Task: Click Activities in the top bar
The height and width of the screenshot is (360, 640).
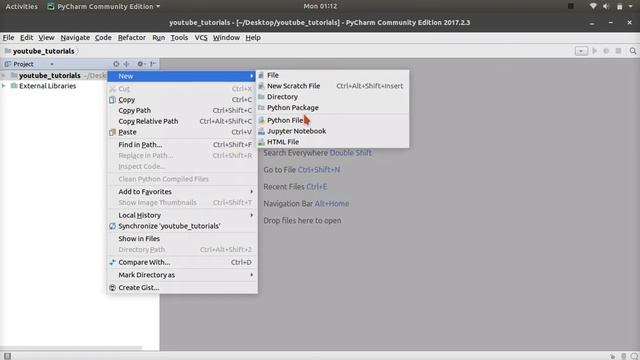Action: (x=21, y=7)
